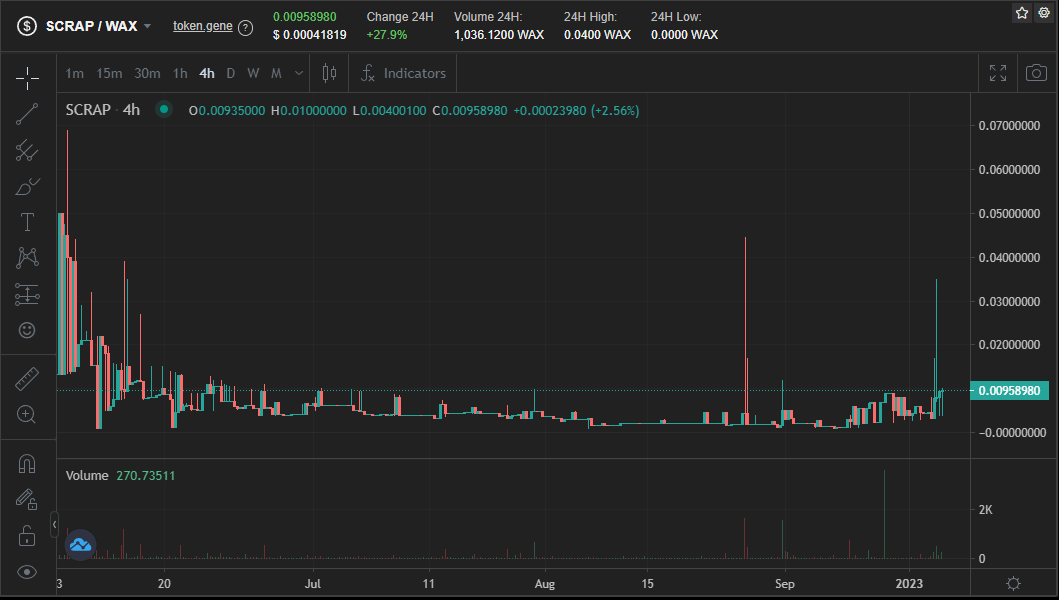Image resolution: width=1059 pixels, height=600 pixels.
Task: Click the 1,036.1200 WAX volume value
Action: click(x=499, y=35)
